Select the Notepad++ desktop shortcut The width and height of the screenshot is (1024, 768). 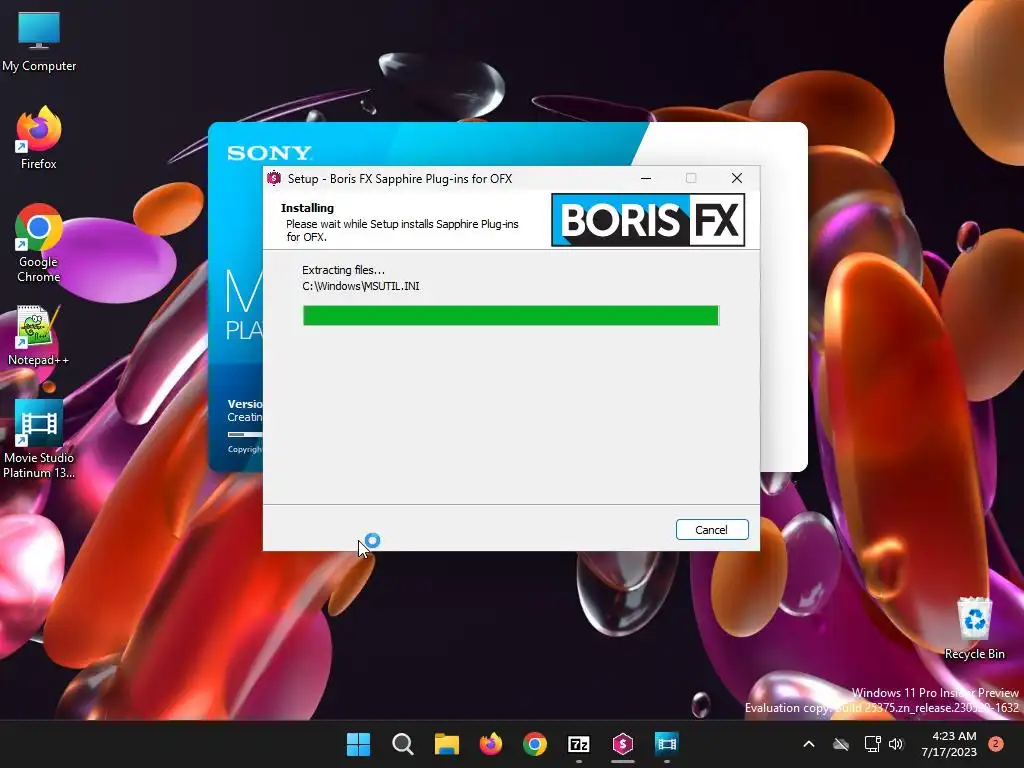coord(39,336)
